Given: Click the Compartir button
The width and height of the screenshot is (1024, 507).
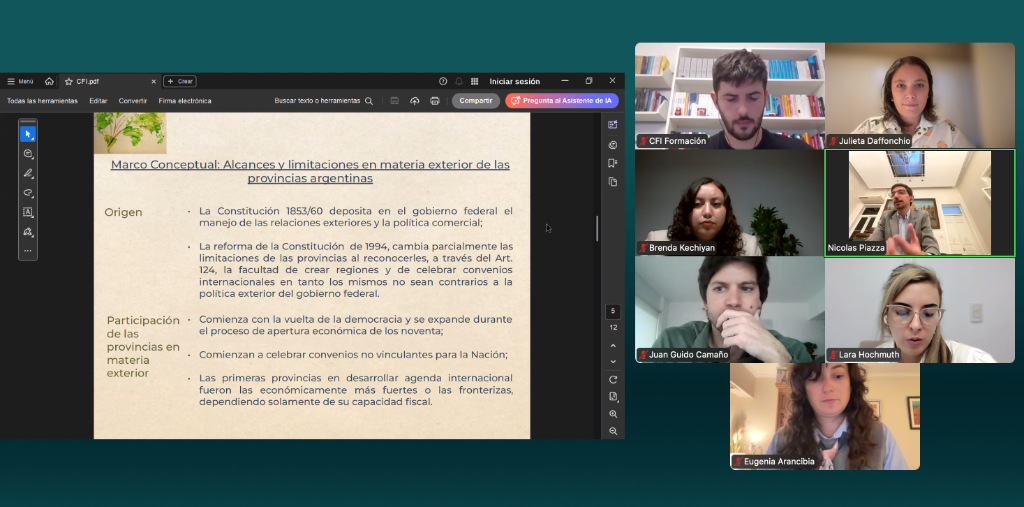Looking at the screenshot, I should click(475, 101).
